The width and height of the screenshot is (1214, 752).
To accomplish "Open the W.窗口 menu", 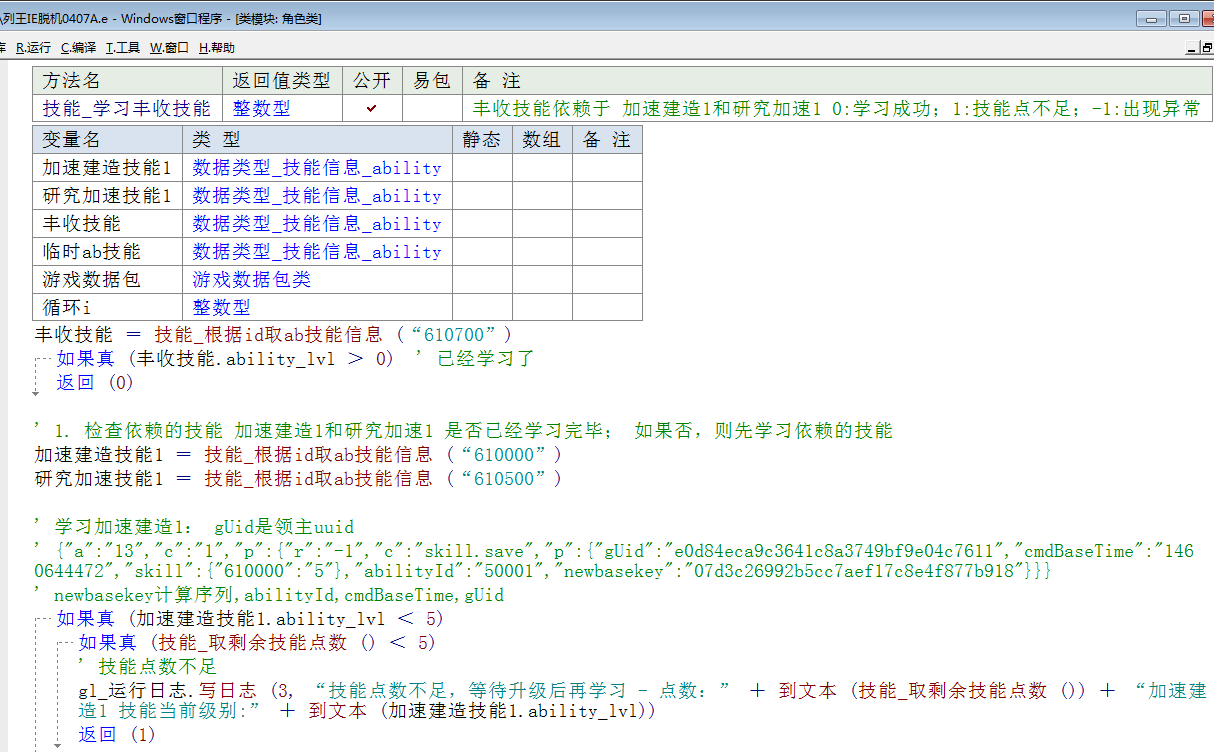I will [x=169, y=47].
